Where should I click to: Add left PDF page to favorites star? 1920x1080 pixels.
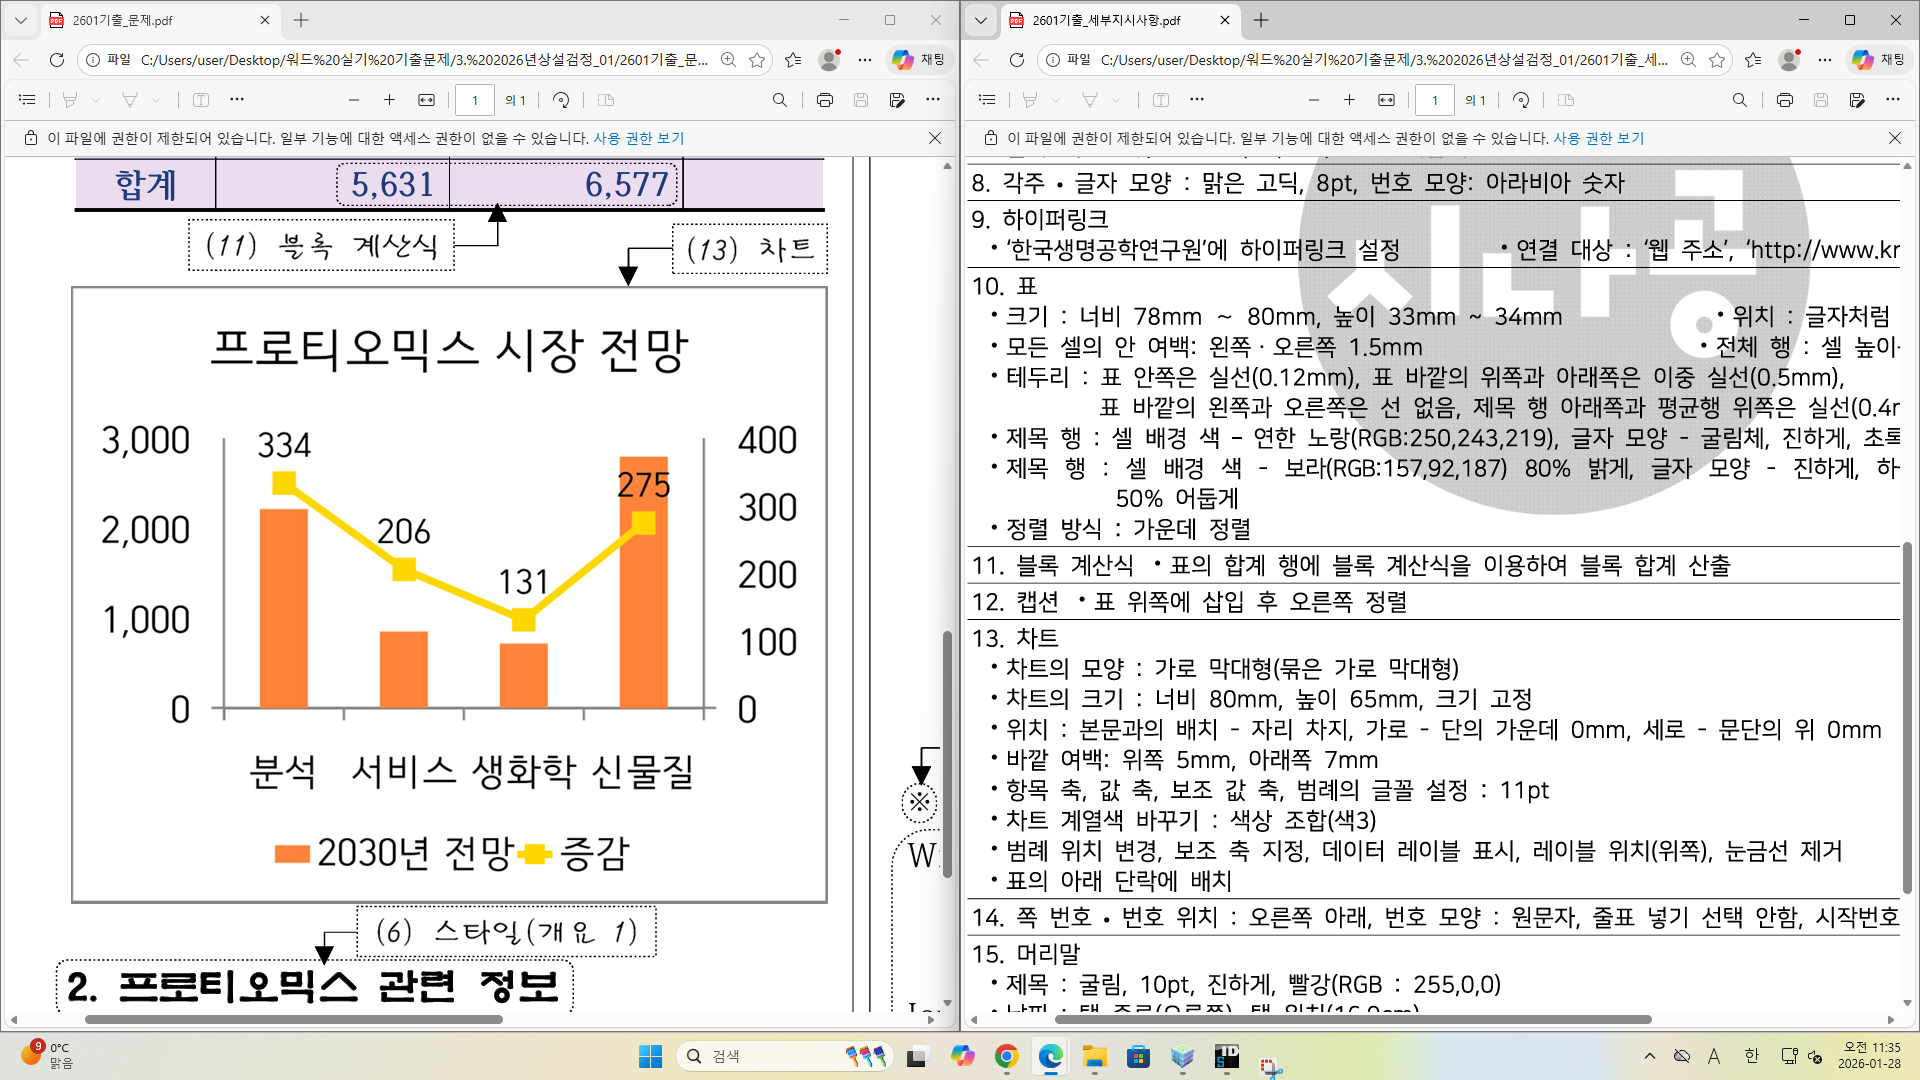click(757, 60)
